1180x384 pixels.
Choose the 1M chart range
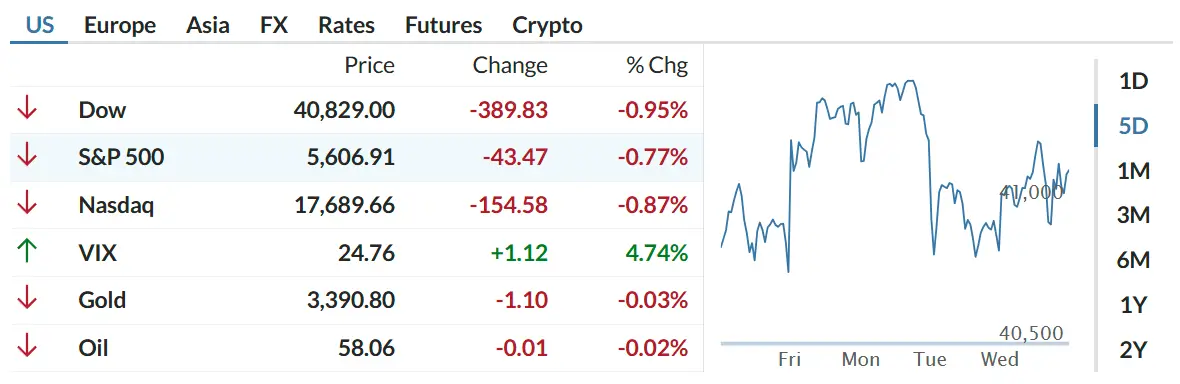tap(1133, 171)
